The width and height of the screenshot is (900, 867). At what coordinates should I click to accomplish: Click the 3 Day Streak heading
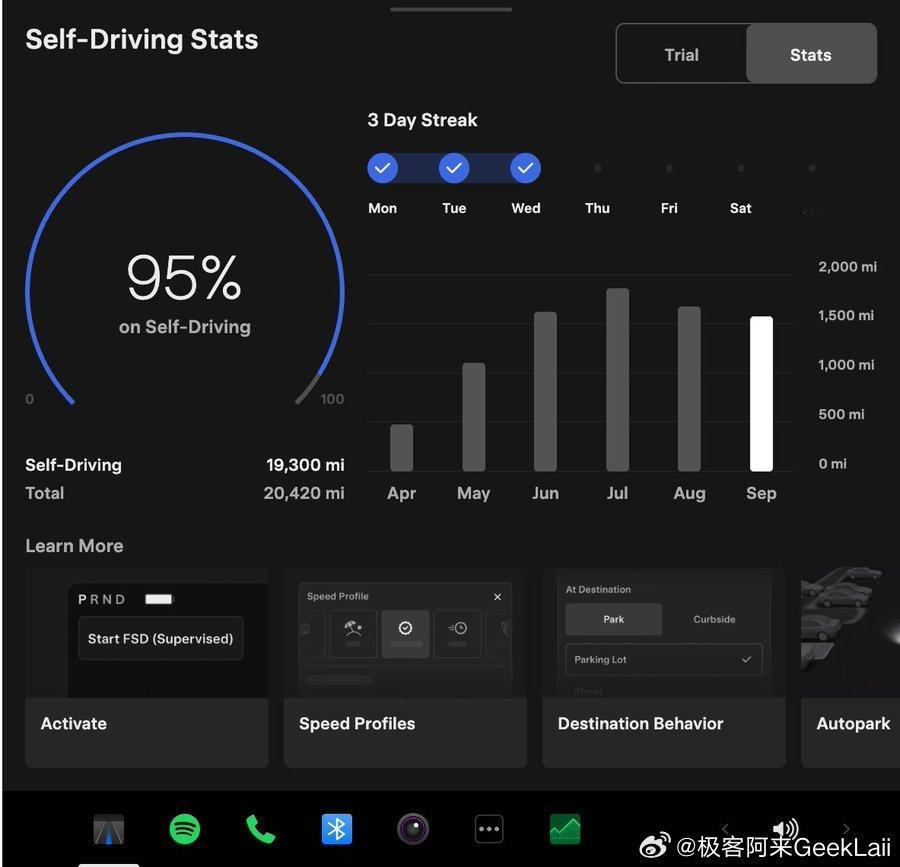422,120
